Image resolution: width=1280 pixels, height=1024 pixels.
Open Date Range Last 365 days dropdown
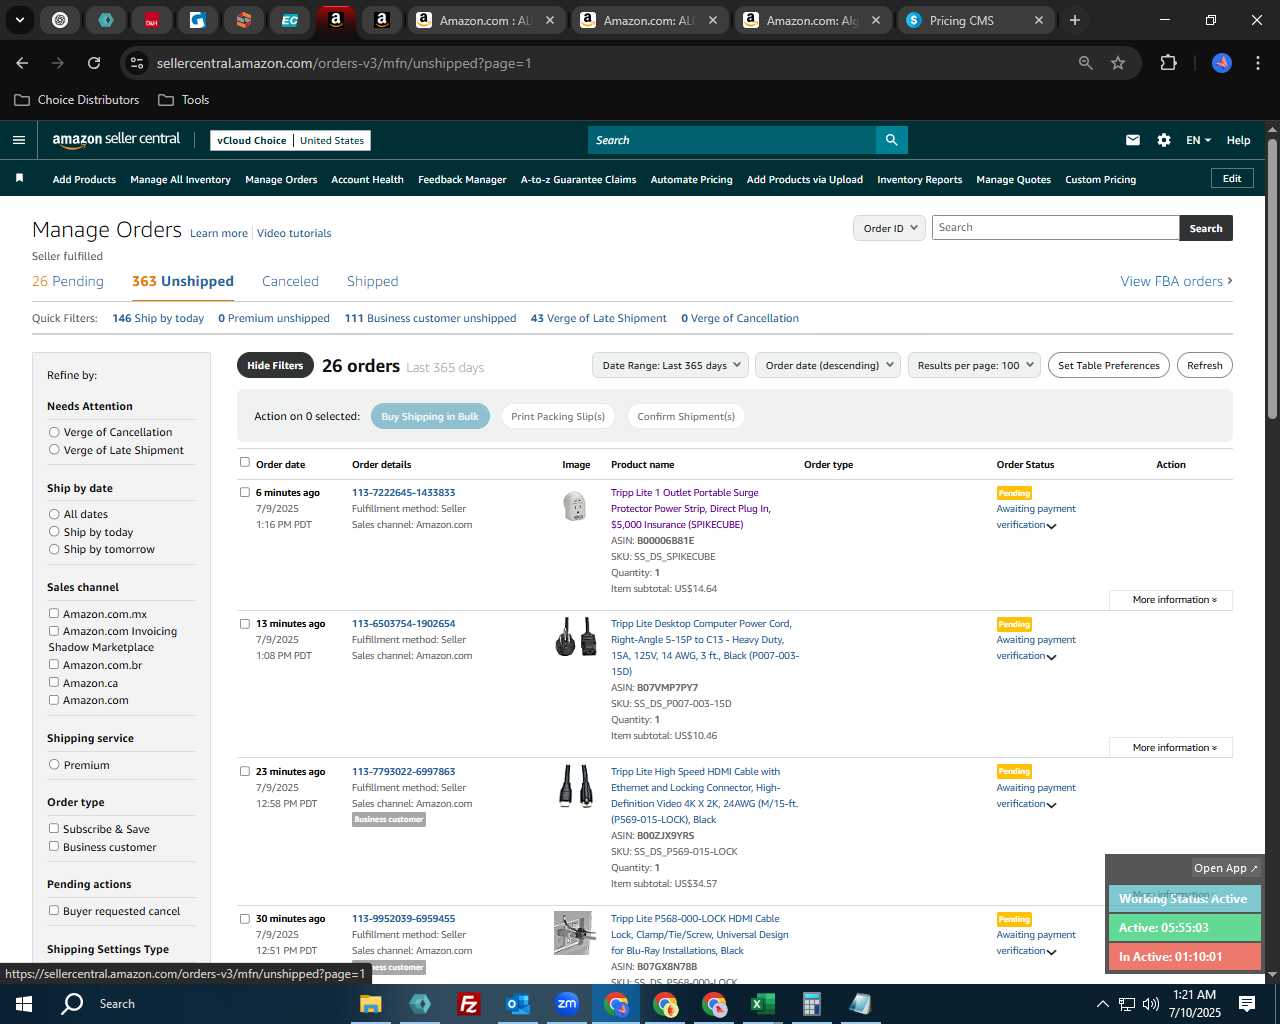(x=670, y=365)
